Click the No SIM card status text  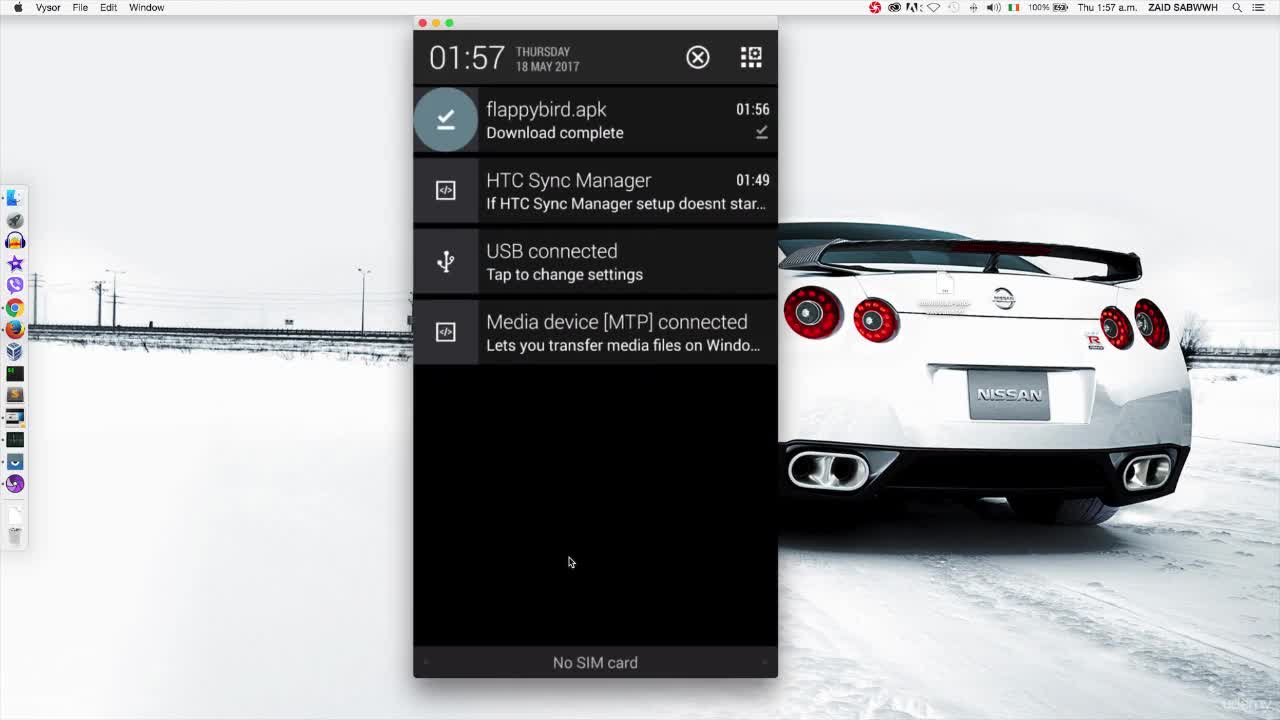pyautogui.click(x=595, y=662)
